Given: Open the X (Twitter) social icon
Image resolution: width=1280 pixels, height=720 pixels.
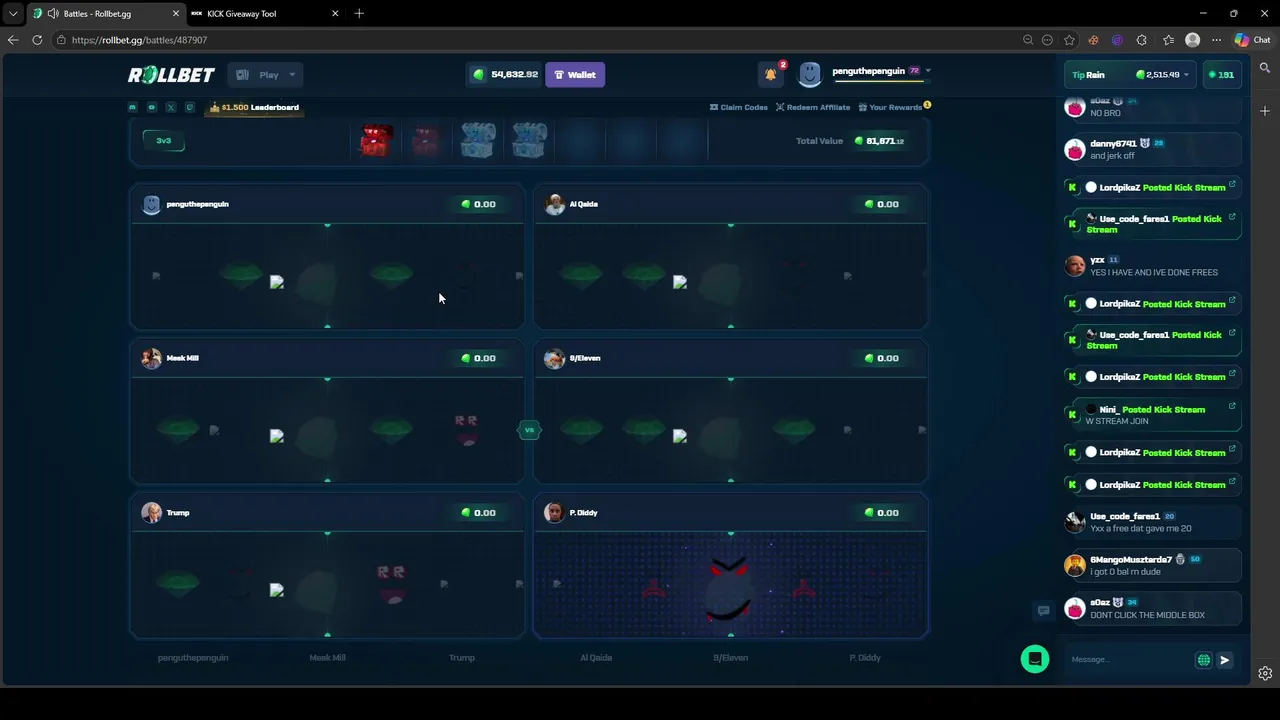Looking at the screenshot, I should point(171,107).
